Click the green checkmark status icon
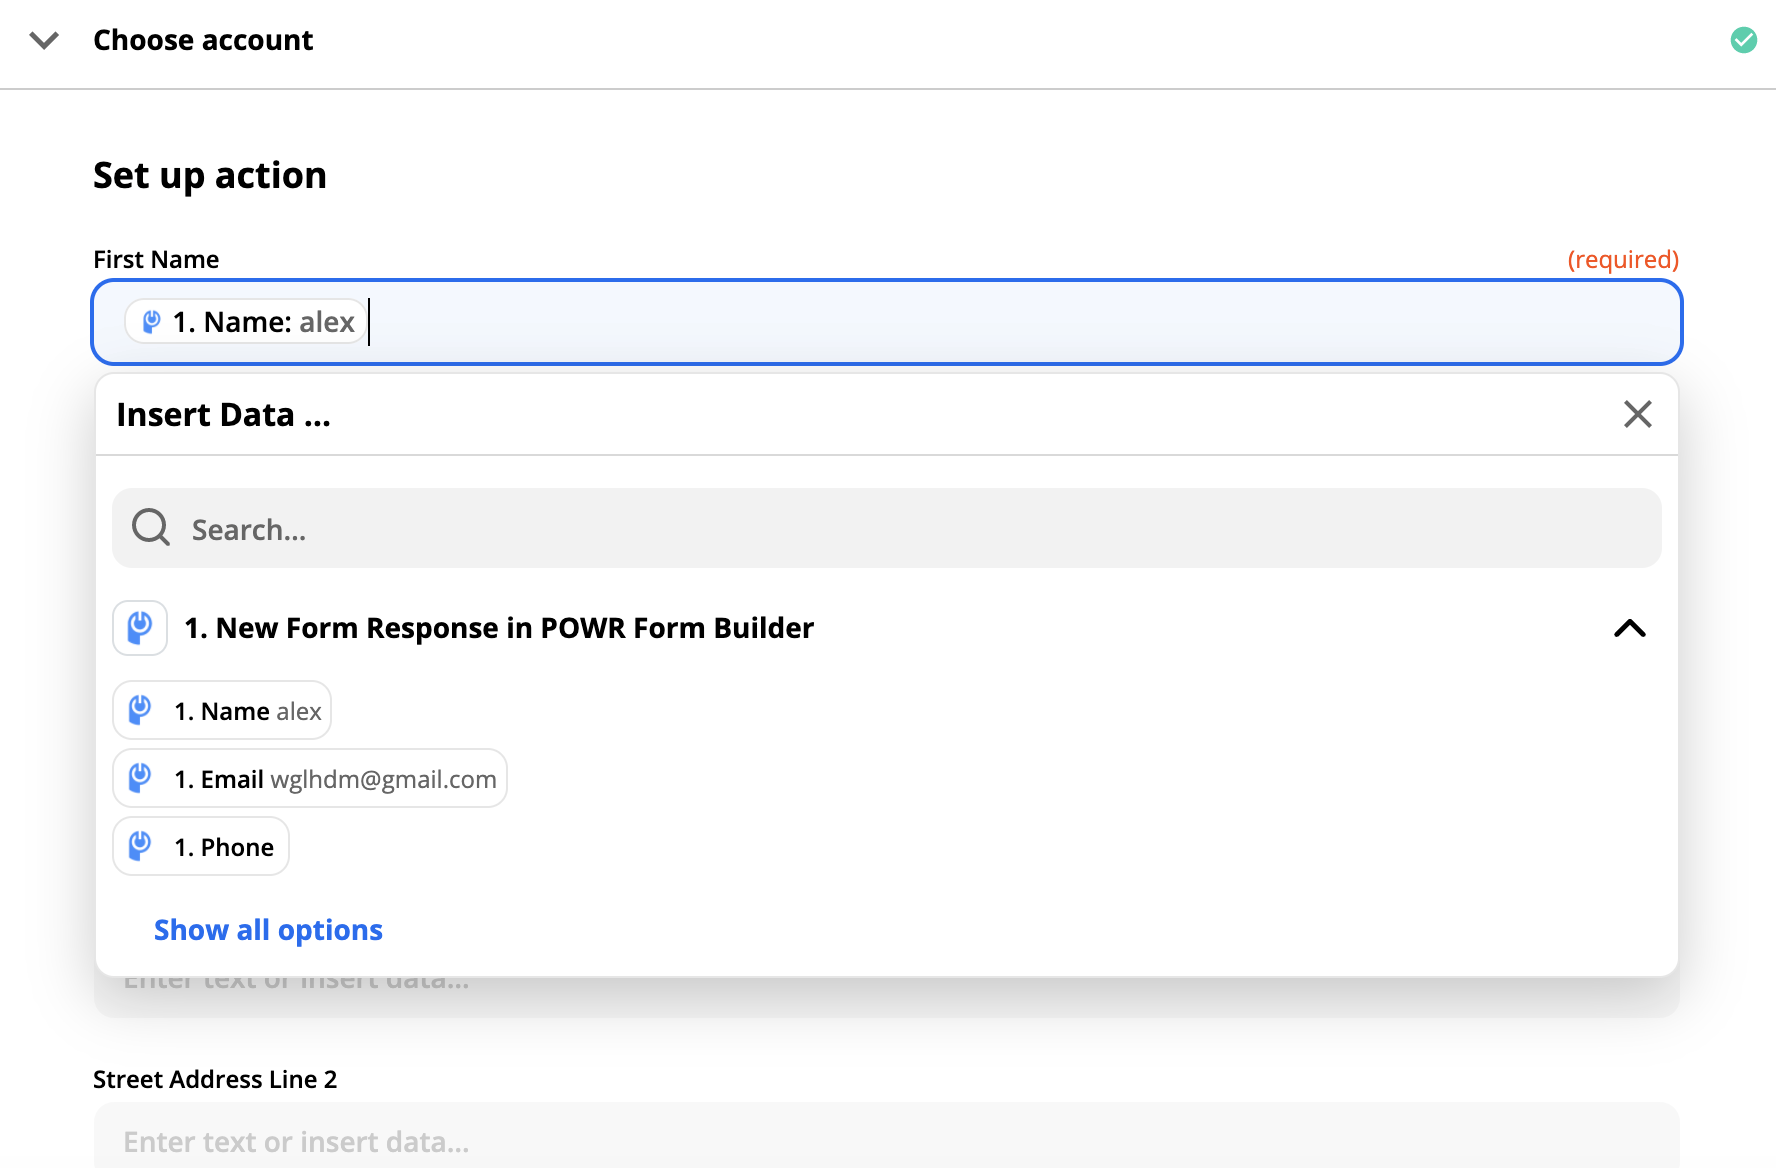This screenshot has width=1776, height=1168. pyautogui.click(x=1743, y=40)
